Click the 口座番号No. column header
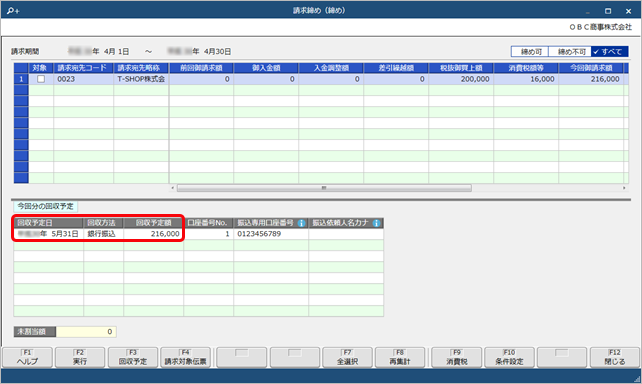The height and width of the screenshot is (384, 642). (208, 223)
